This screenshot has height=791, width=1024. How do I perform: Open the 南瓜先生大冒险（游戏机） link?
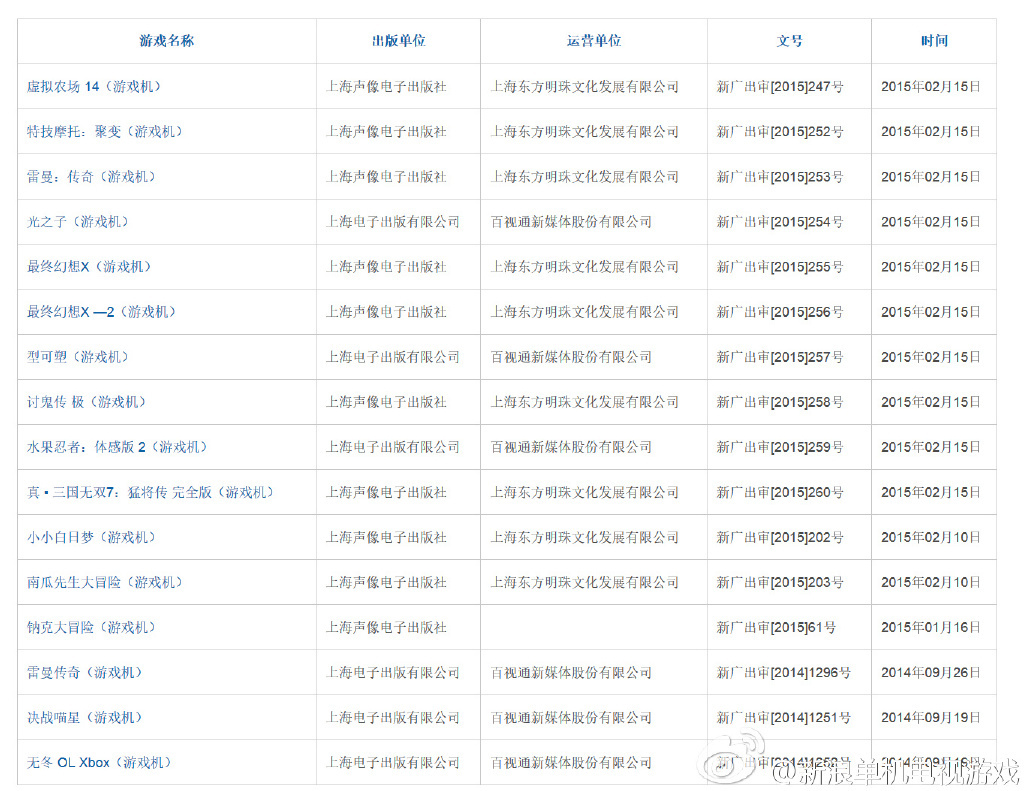pos(104,582)
